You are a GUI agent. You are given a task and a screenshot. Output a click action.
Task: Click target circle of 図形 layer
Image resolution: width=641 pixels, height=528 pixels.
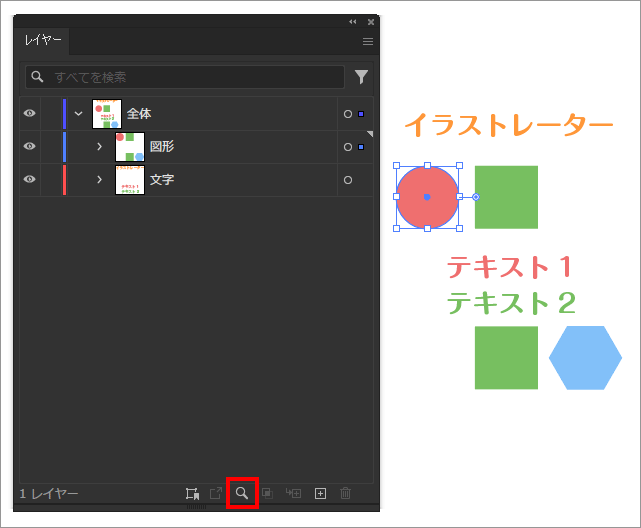(348, 147)
